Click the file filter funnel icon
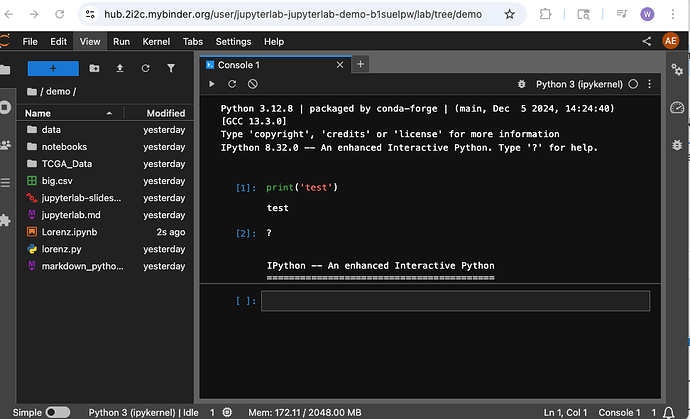 point(171,68)
